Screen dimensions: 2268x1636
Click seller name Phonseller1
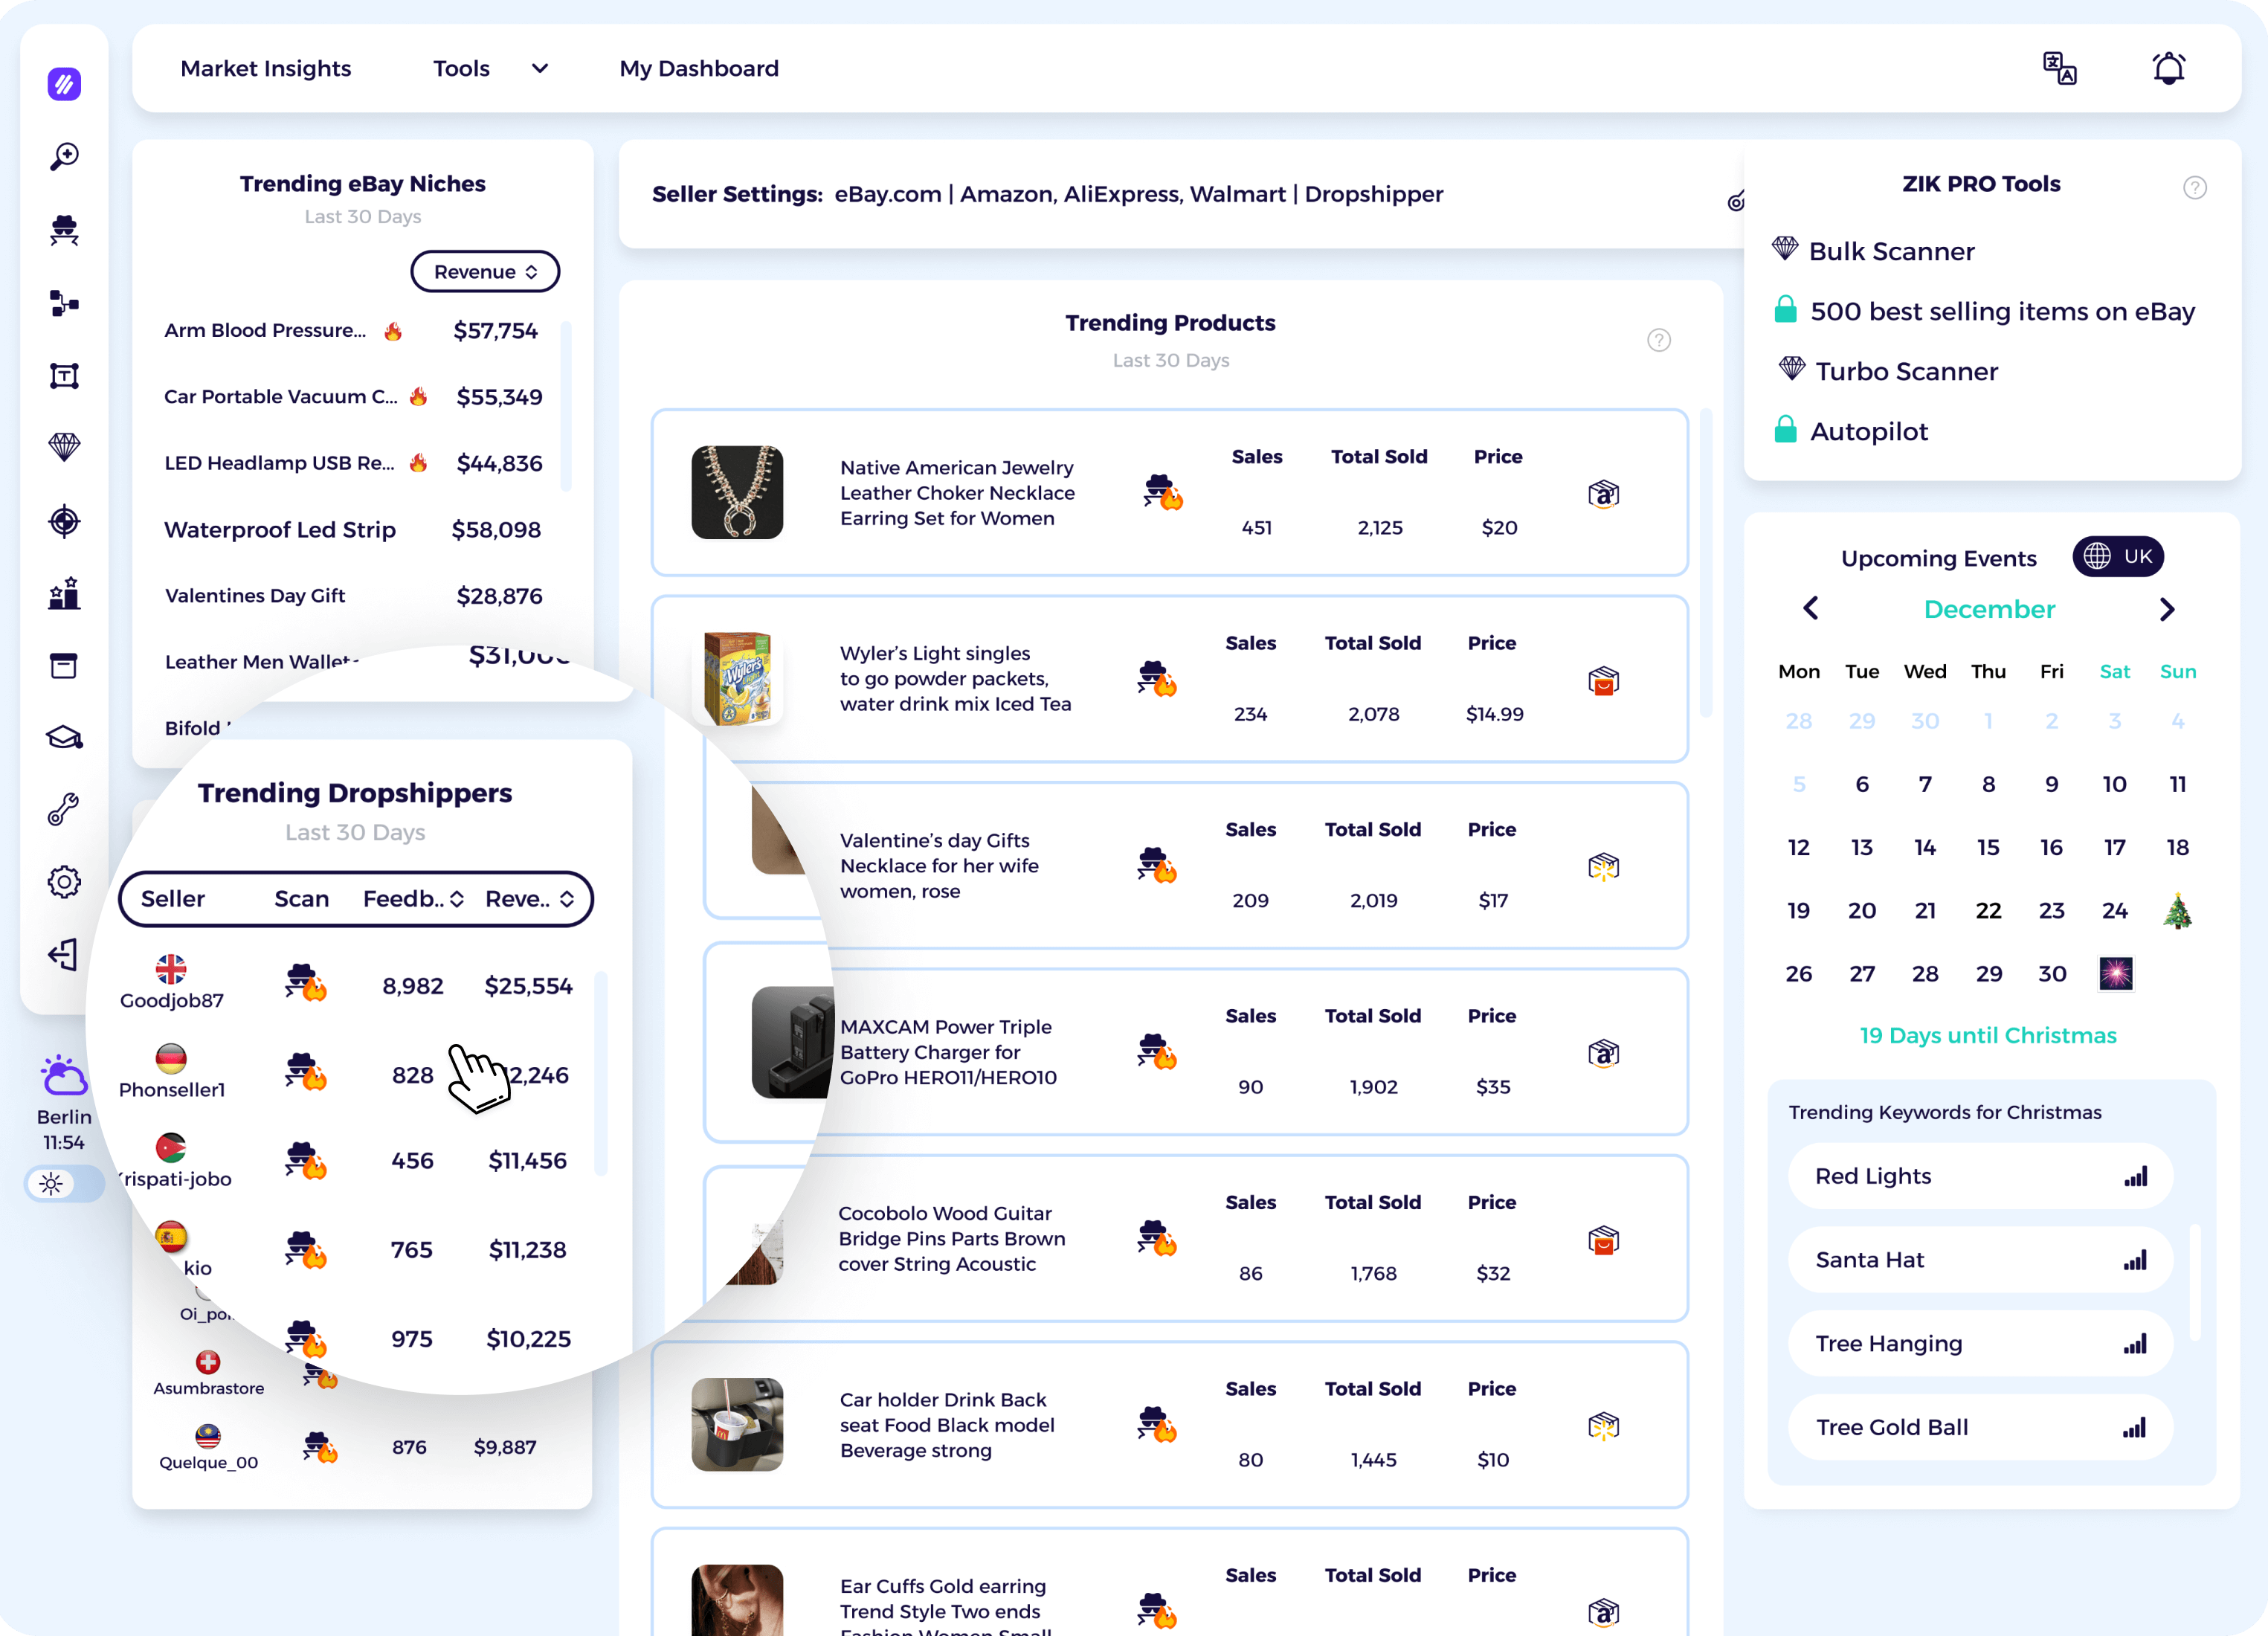coord(172,1089)
